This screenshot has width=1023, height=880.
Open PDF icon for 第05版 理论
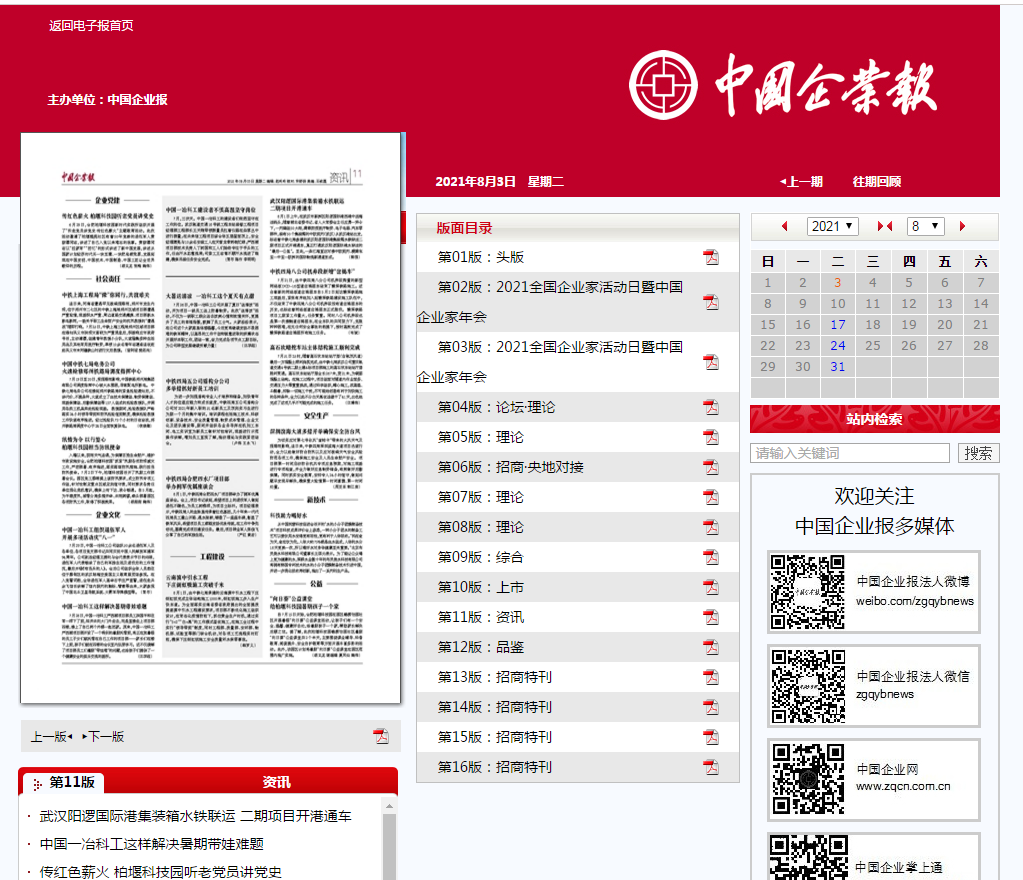710,437
